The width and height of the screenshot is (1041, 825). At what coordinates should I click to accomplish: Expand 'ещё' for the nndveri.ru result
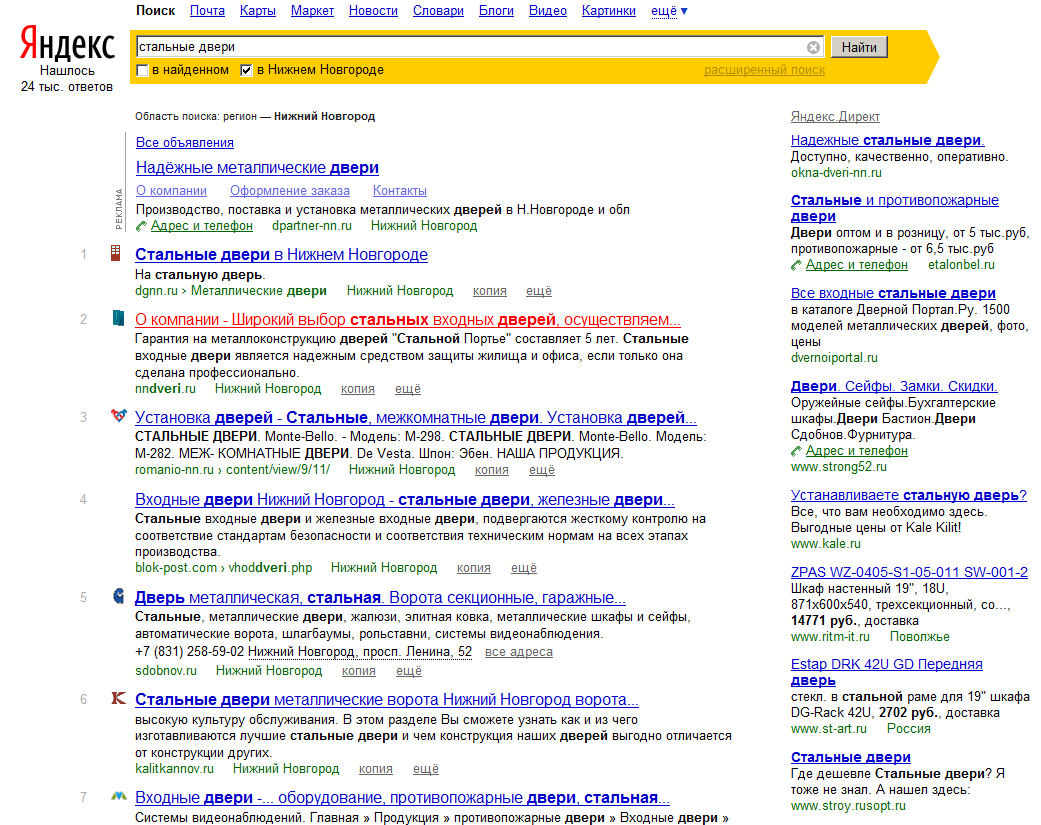[408, 389]
